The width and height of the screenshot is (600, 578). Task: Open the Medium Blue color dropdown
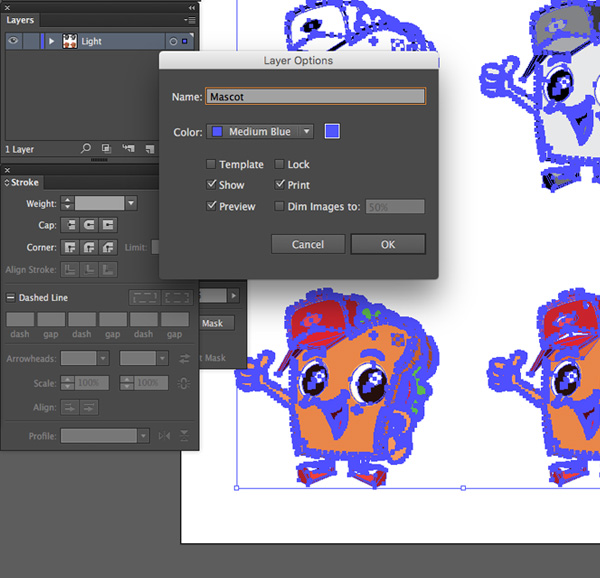(260, 132)
